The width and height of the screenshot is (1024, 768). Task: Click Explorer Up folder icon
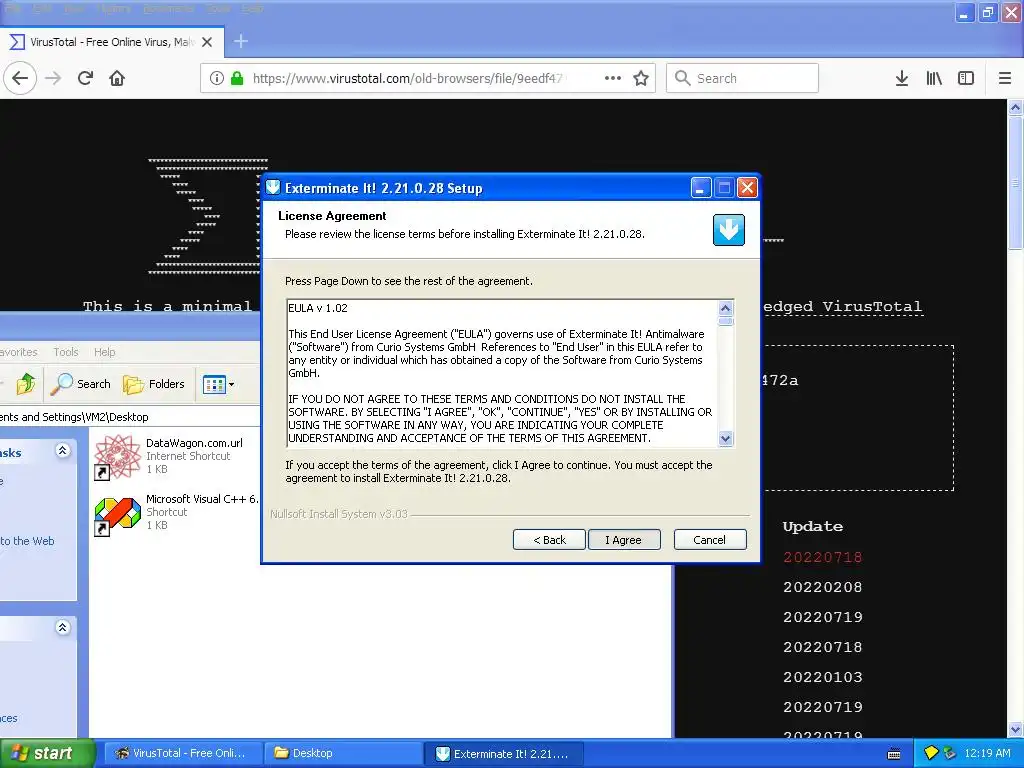click(26, 384)
